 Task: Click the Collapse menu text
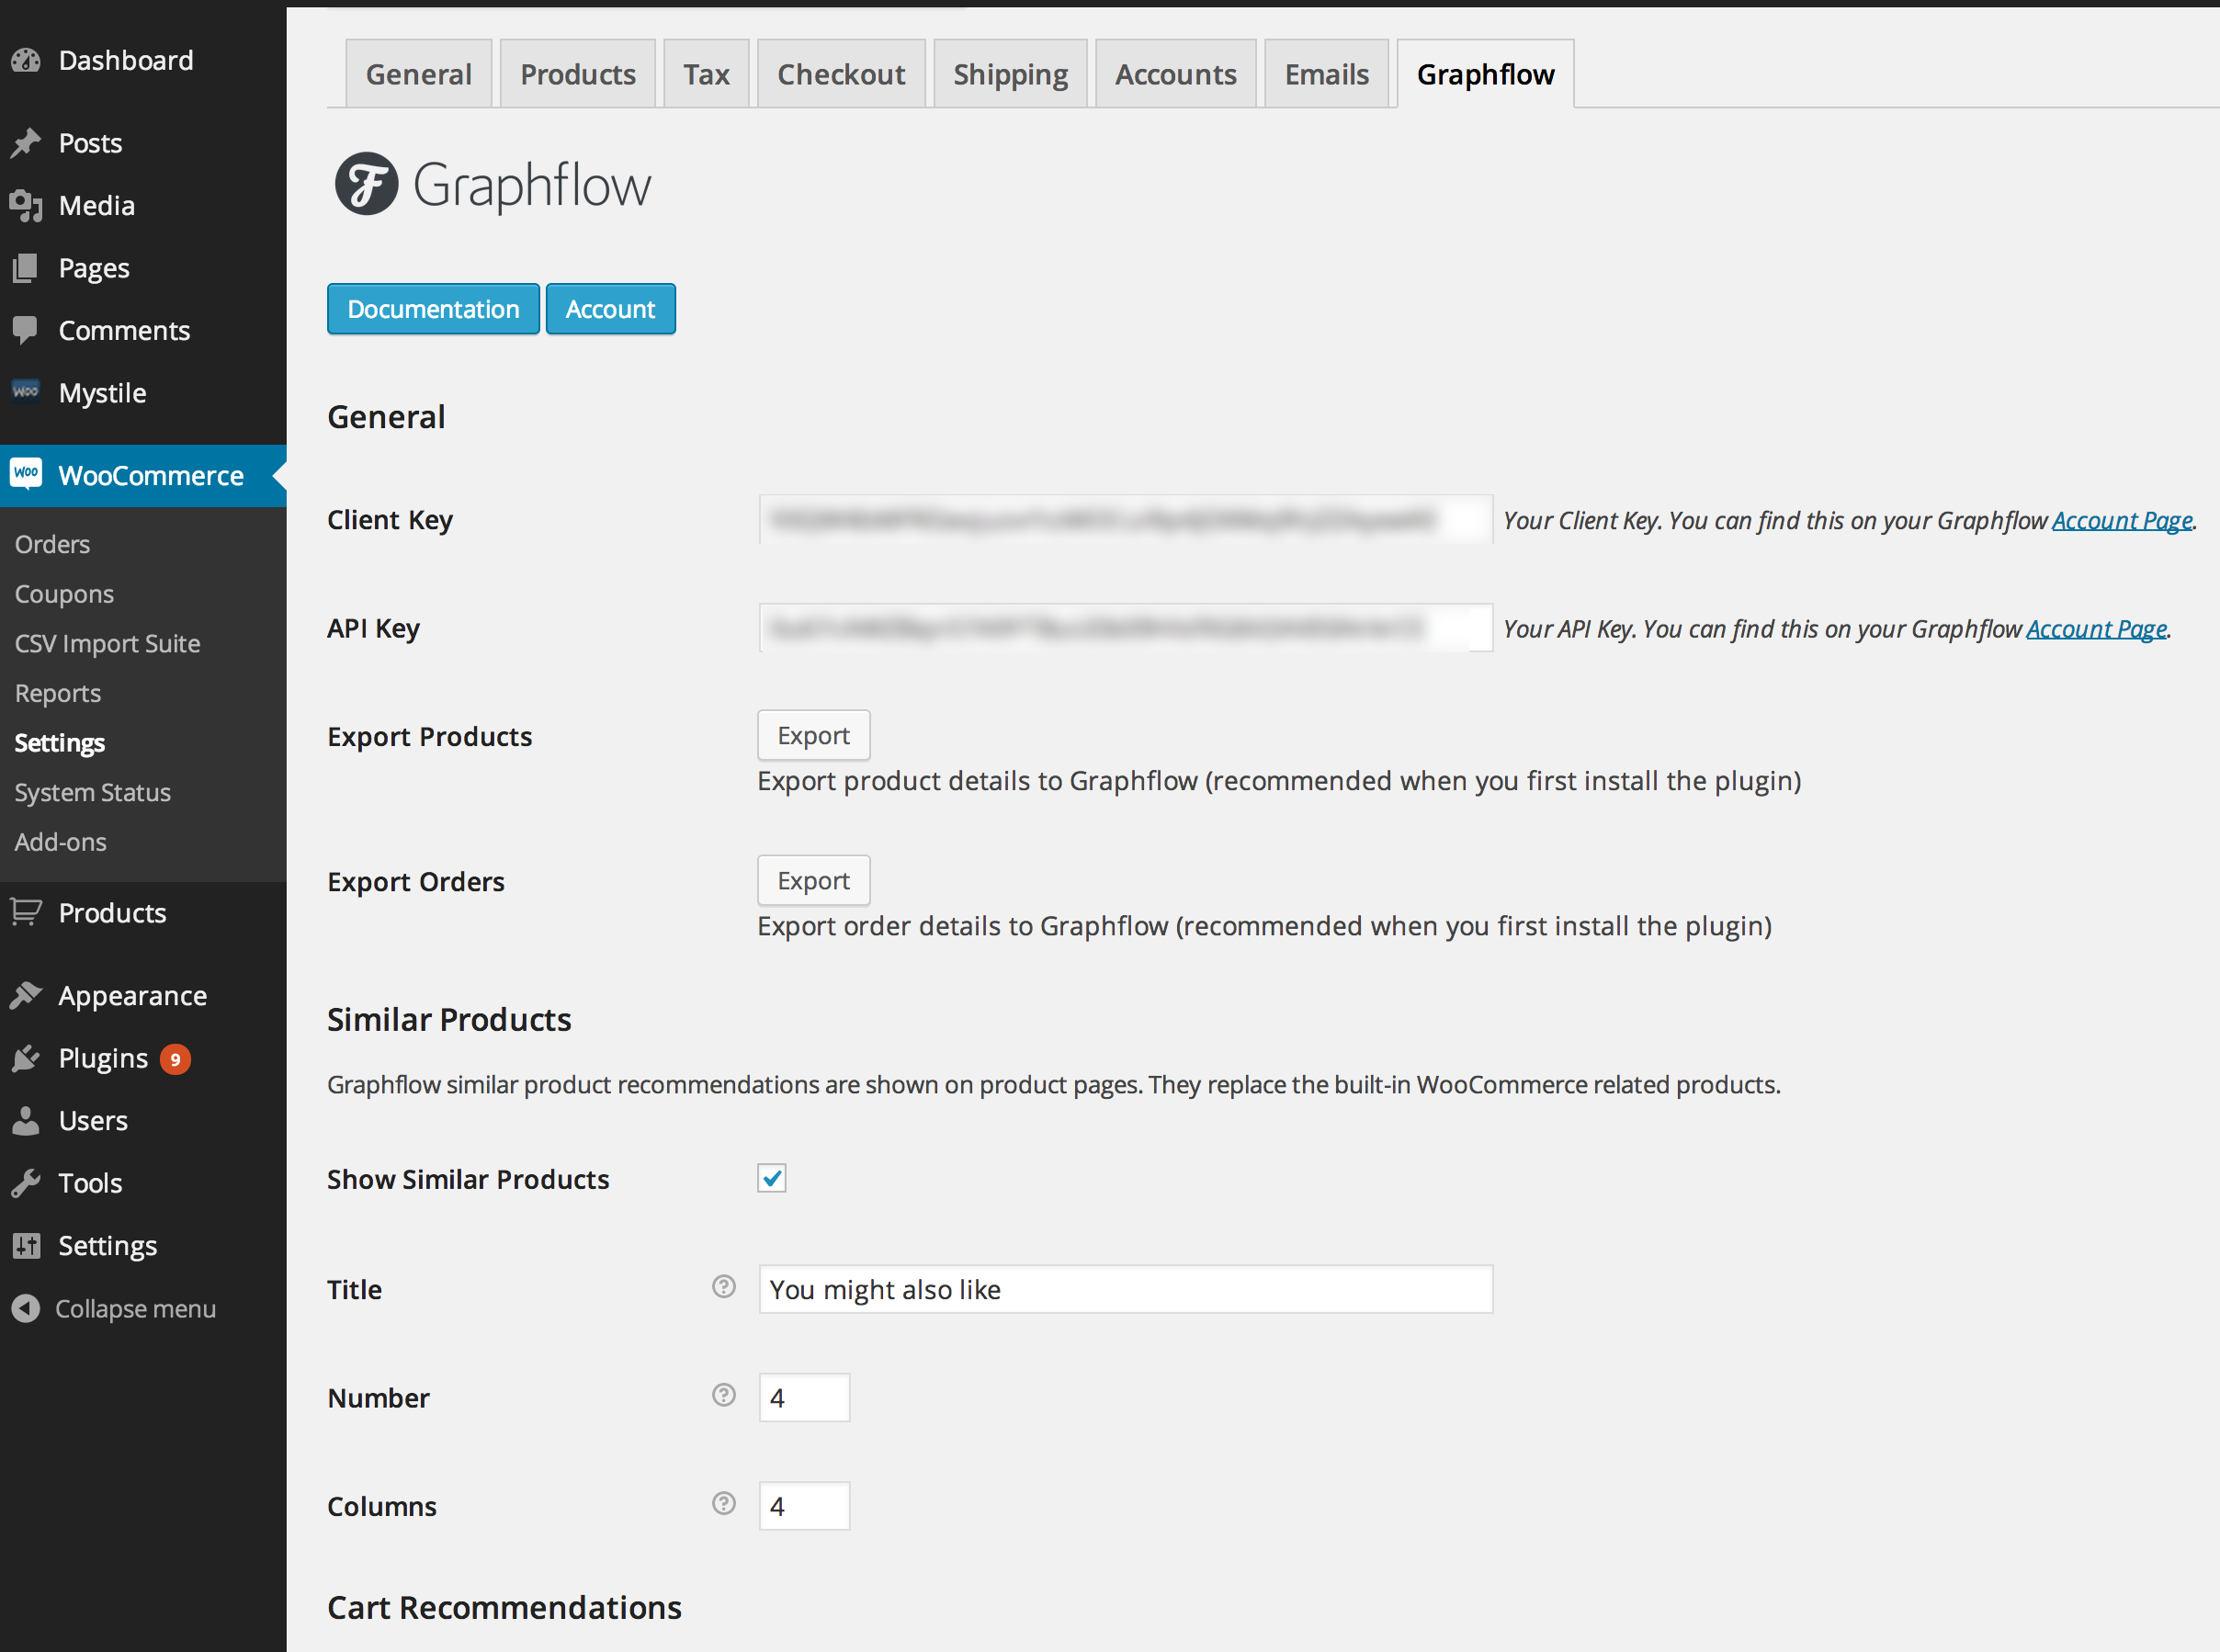(x=135, y=1309)
